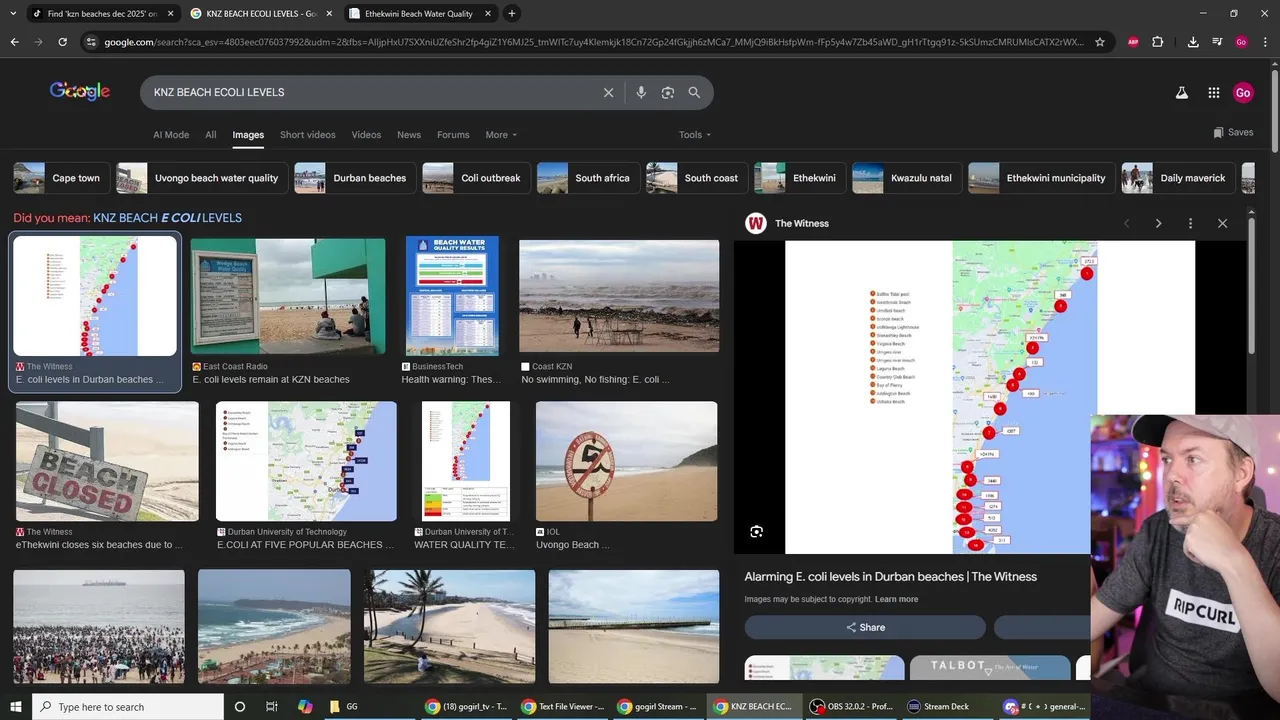Filter by Coli outbreak chip

[475, 178]
